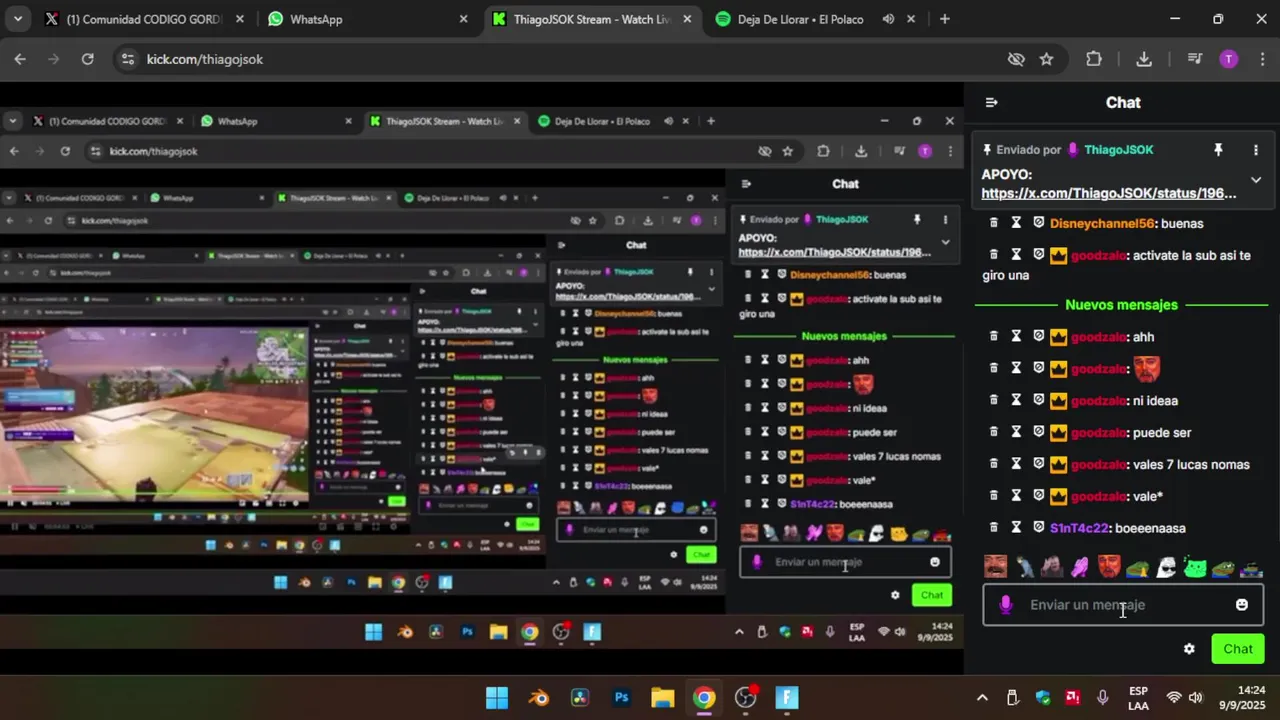View site information icon in the address bar
Screen dimensions: 1280x720
tap(127, 59)
